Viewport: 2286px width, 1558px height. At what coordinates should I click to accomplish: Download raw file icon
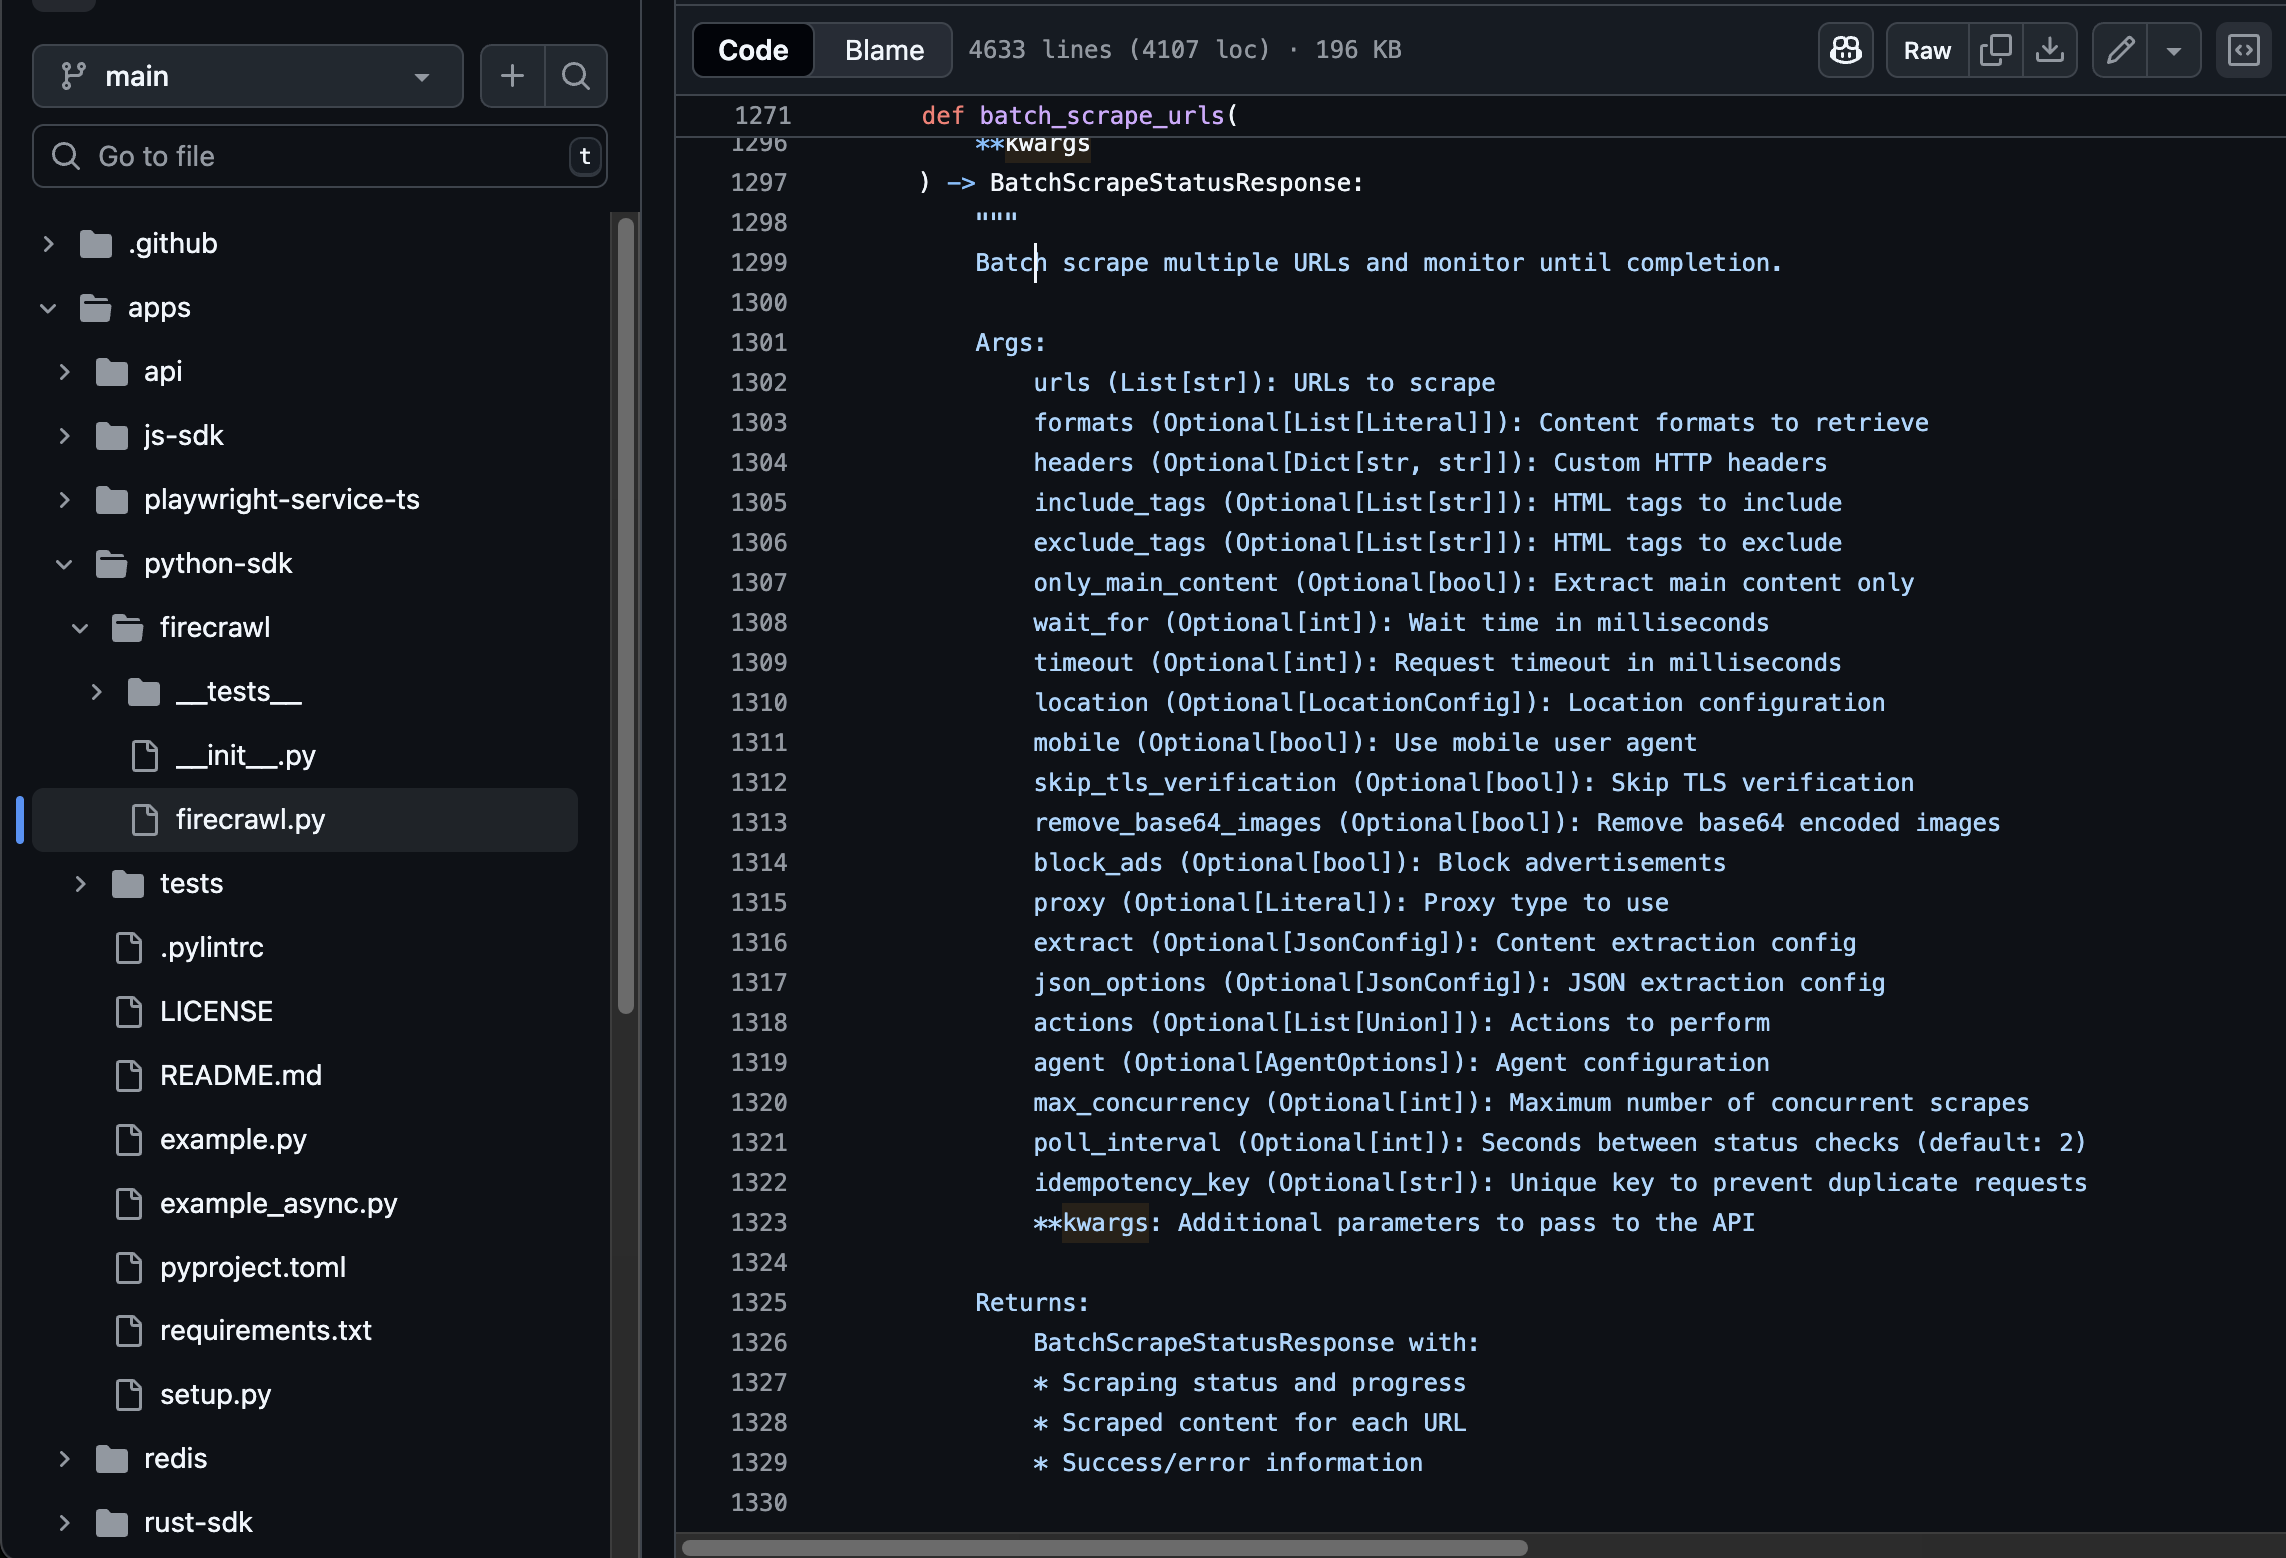pyautogui.click(x=2049, y=50)
